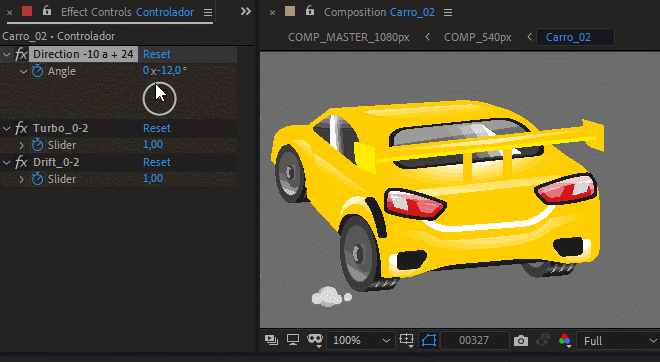
Task: Reset the Drift_0-2 effect
Action: pyautogui.click(x=157, y=162)
